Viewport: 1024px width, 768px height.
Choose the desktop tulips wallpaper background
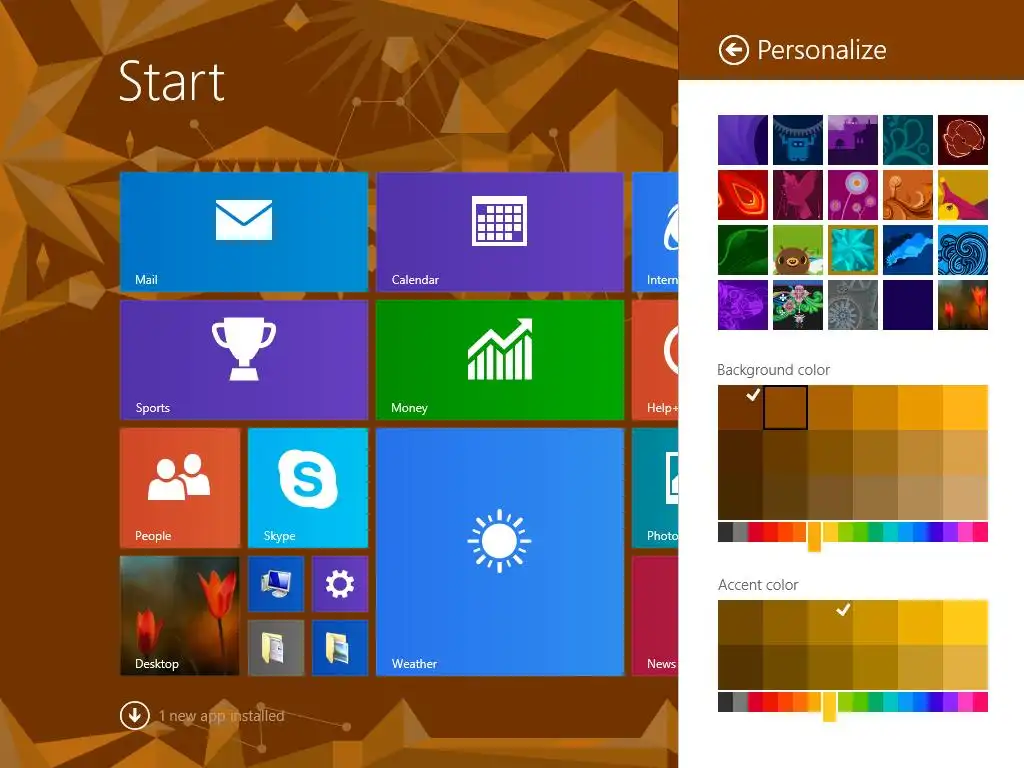tap(963, 305)
